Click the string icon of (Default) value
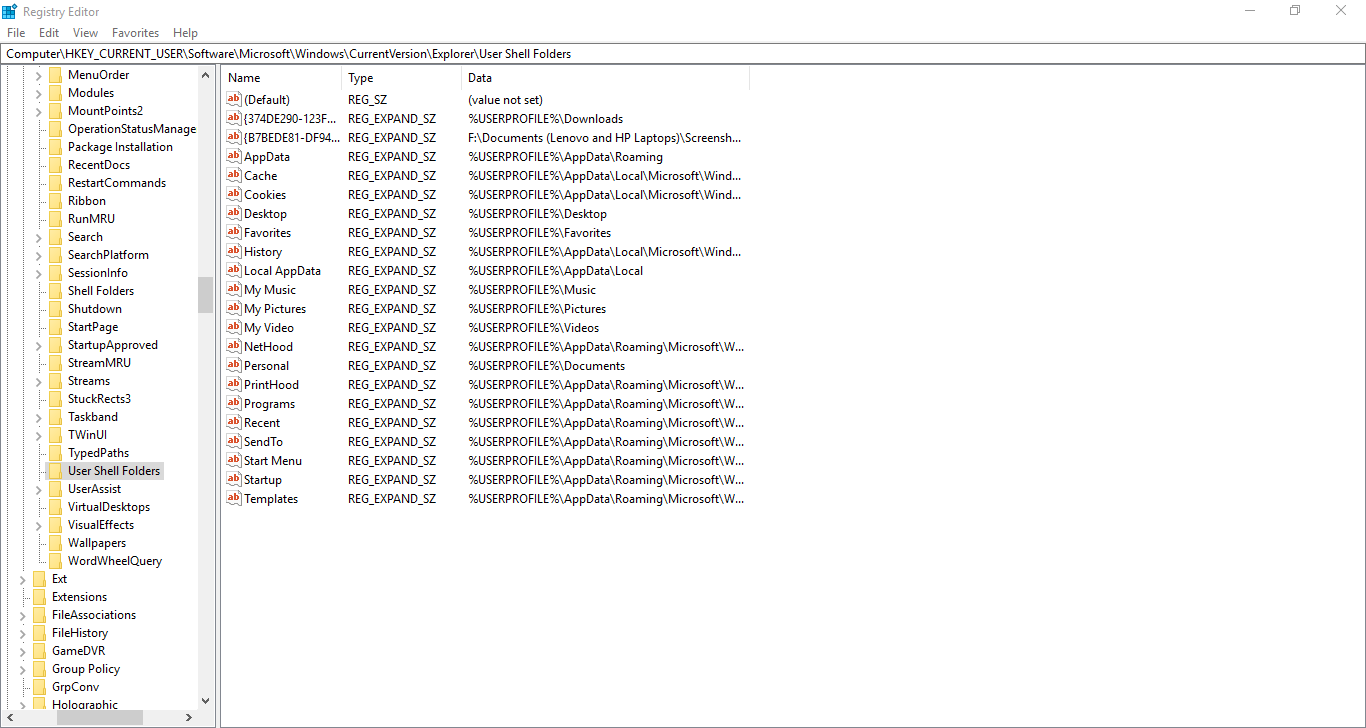Viewport: 1366px width, 728px height. point(234,99)
